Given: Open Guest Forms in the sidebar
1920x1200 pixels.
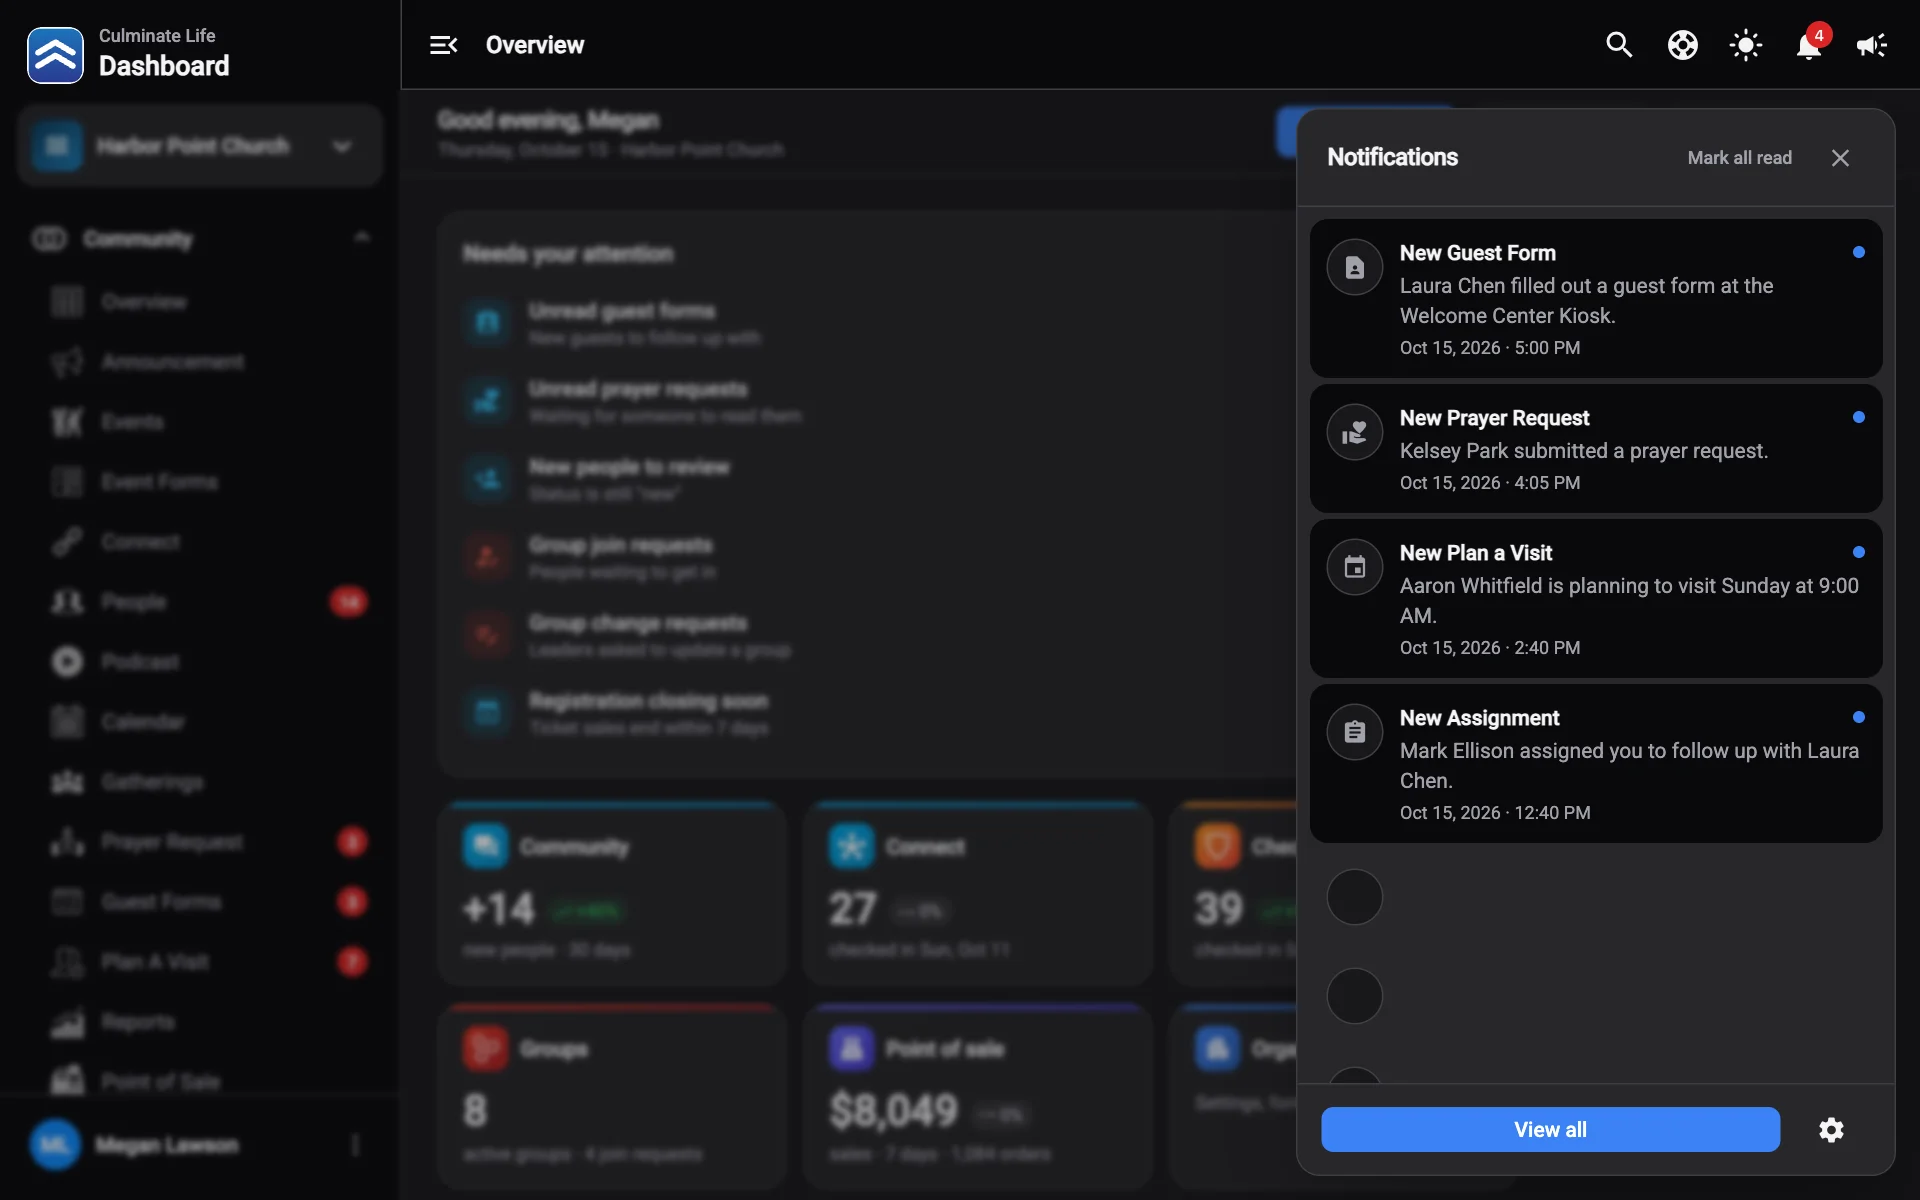Looking at the screenshot, I should pos(200,901).
